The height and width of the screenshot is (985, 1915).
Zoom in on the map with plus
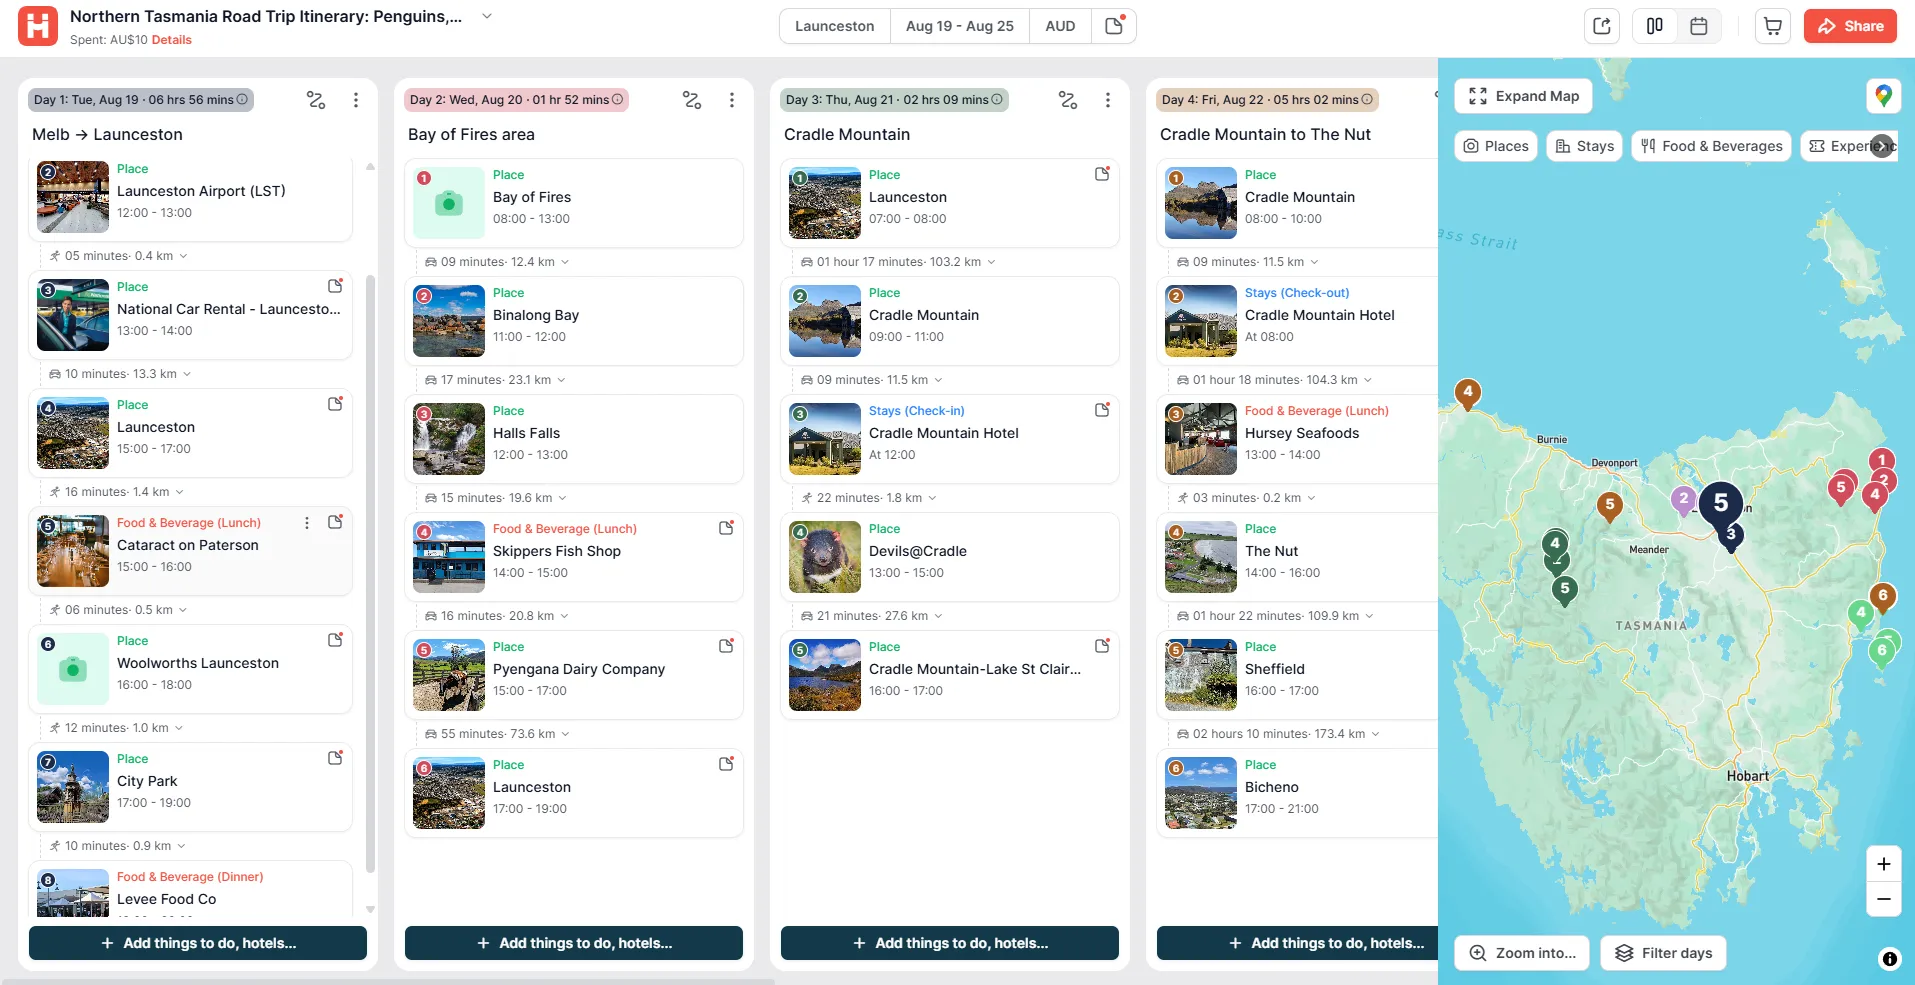1883,864
